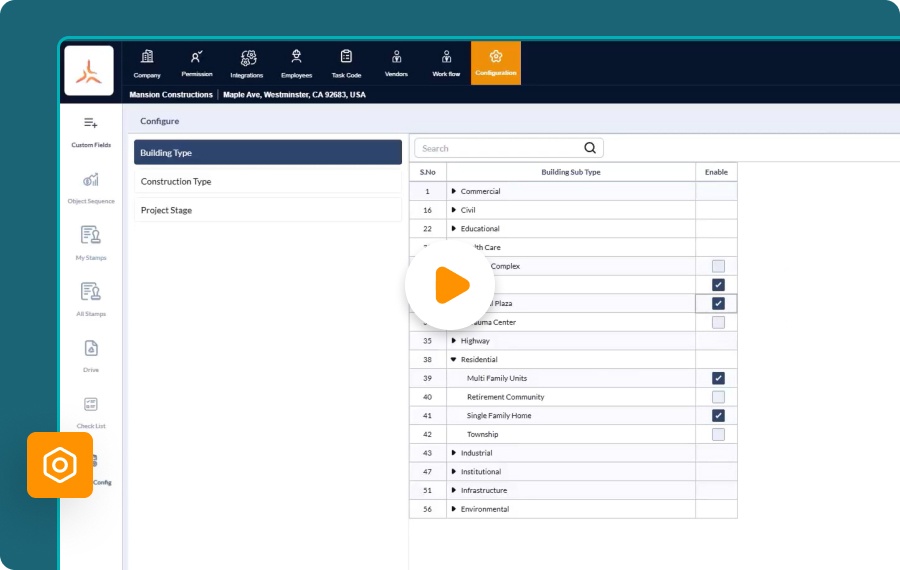Open Drive in the sidebar

coord(91,355)
